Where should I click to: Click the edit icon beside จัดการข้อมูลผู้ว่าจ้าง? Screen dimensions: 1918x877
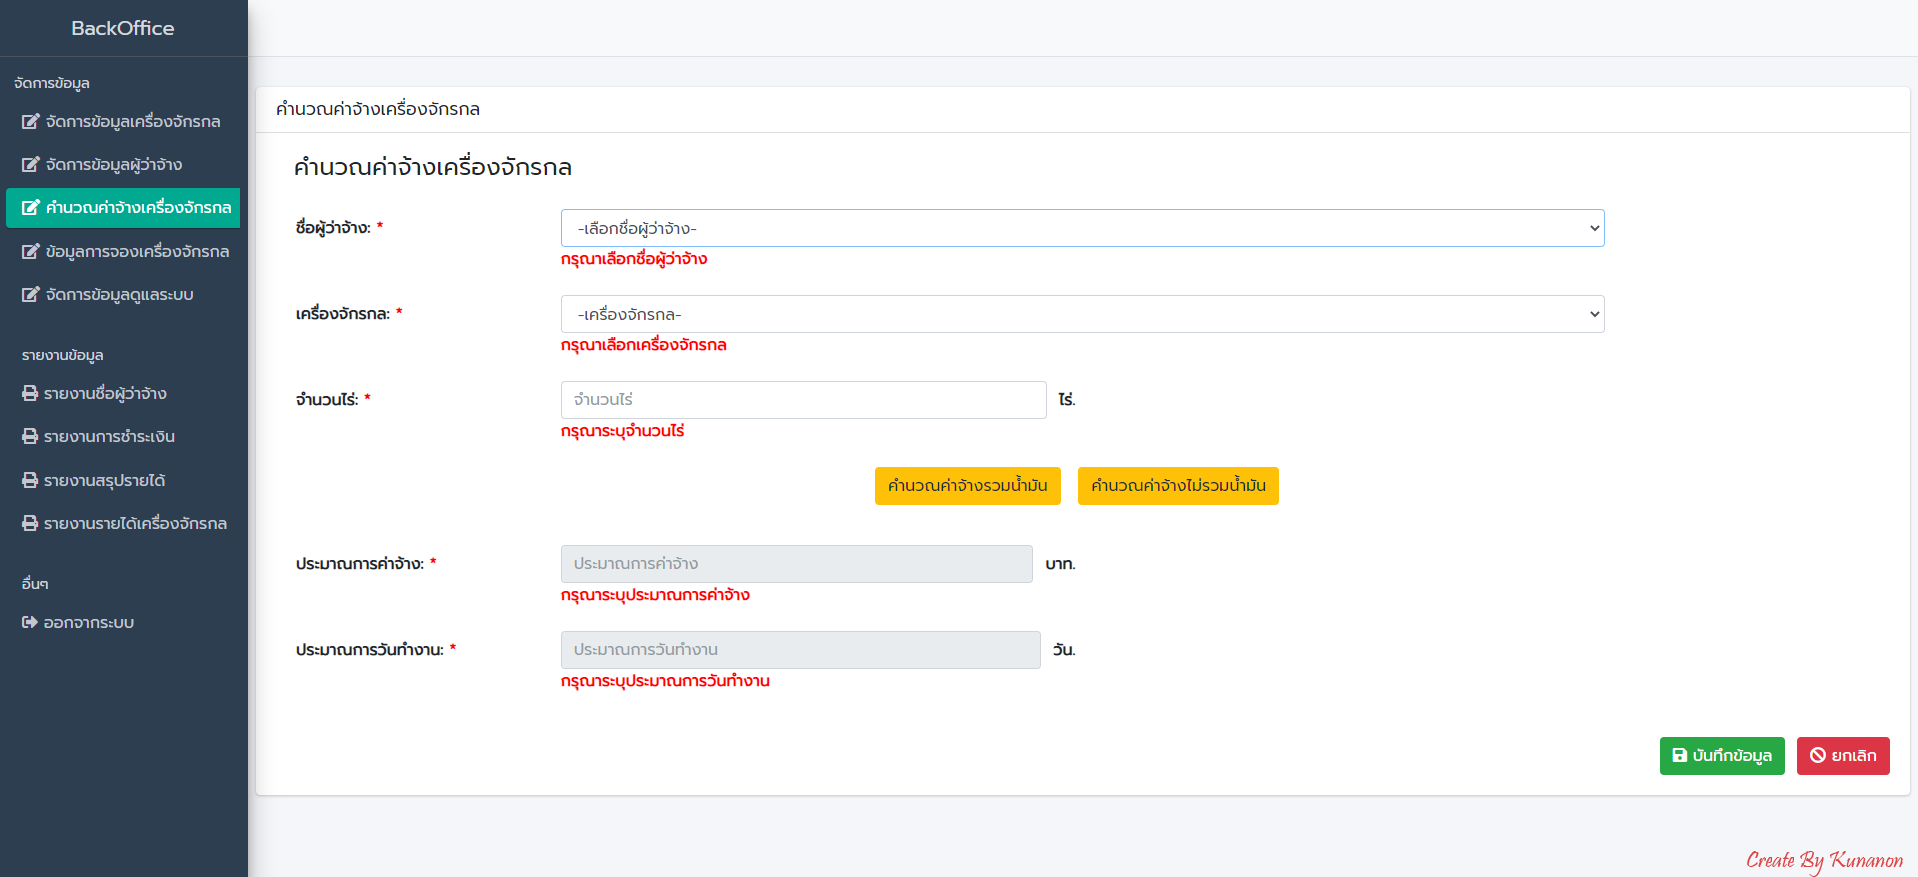point(31,165)
